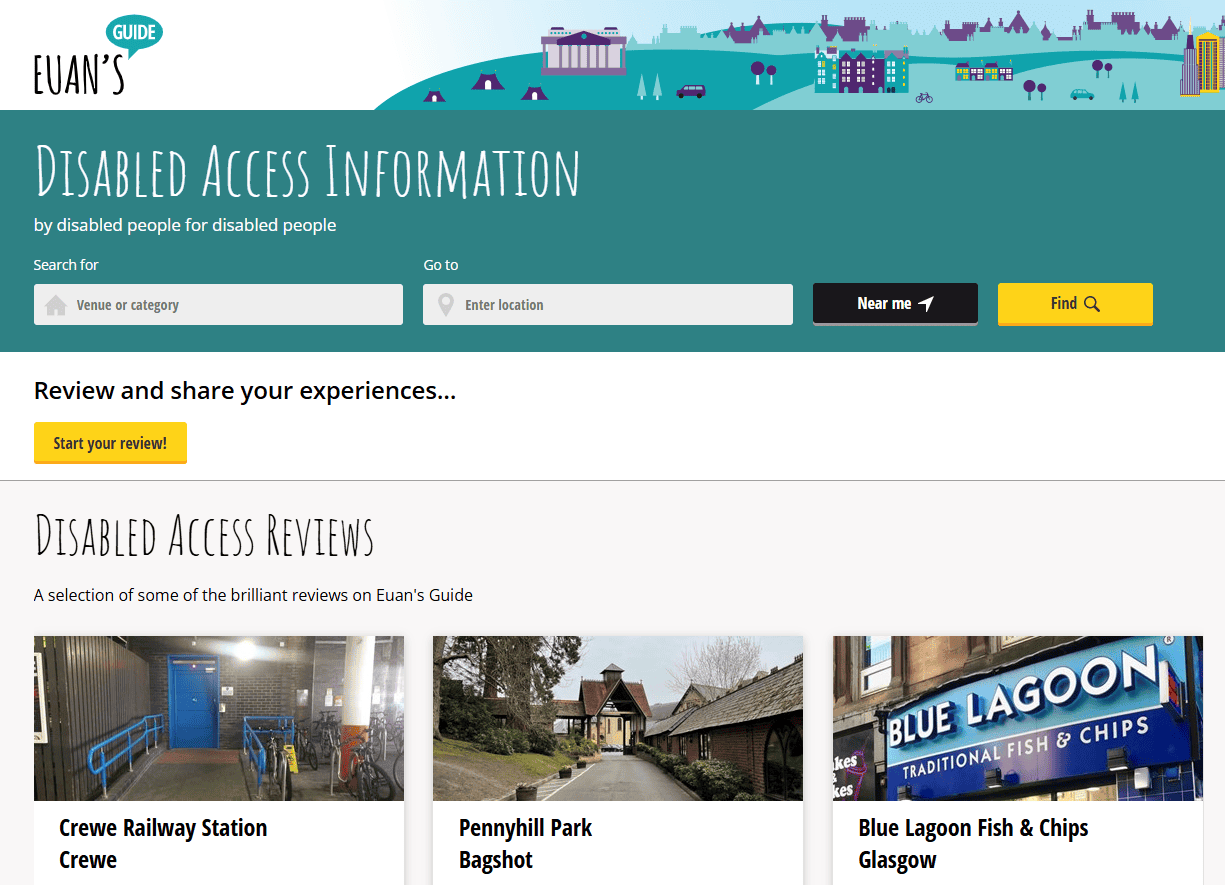Open the Pennyhill Park photo
The width and height of the screenshot is (1225, 885).
click(617, 718)
